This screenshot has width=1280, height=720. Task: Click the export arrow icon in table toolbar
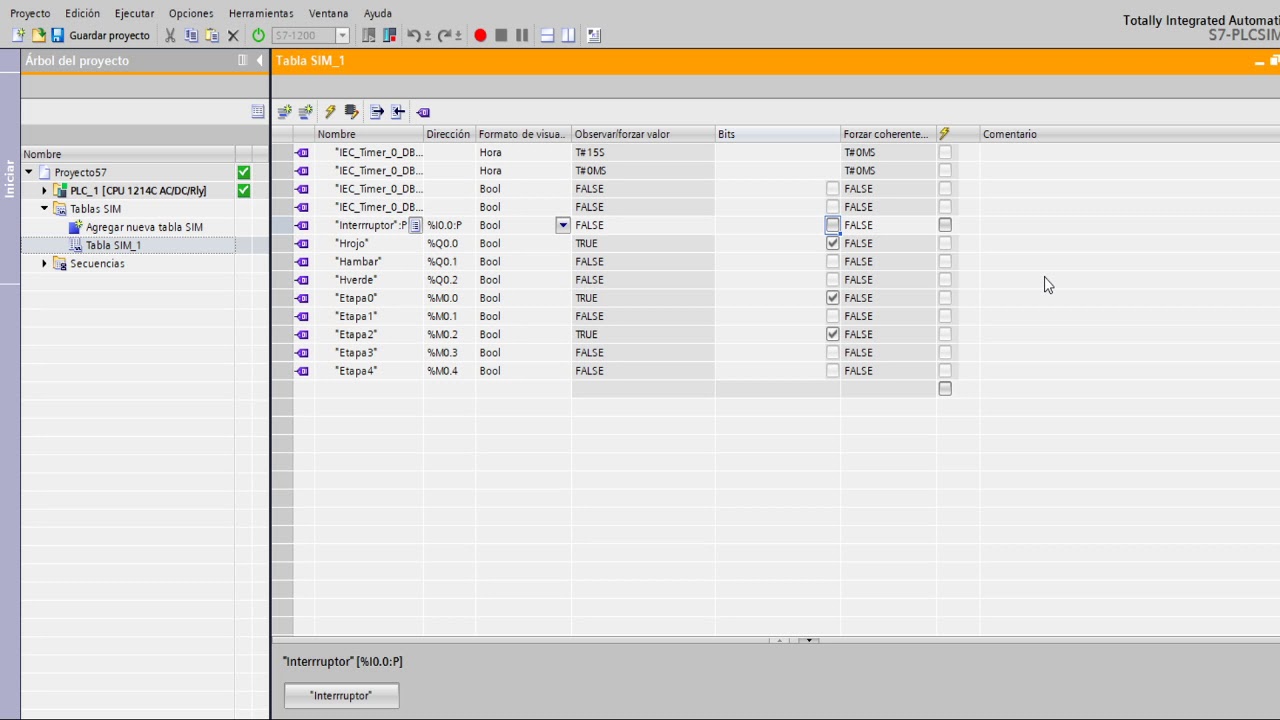point(376,112)
